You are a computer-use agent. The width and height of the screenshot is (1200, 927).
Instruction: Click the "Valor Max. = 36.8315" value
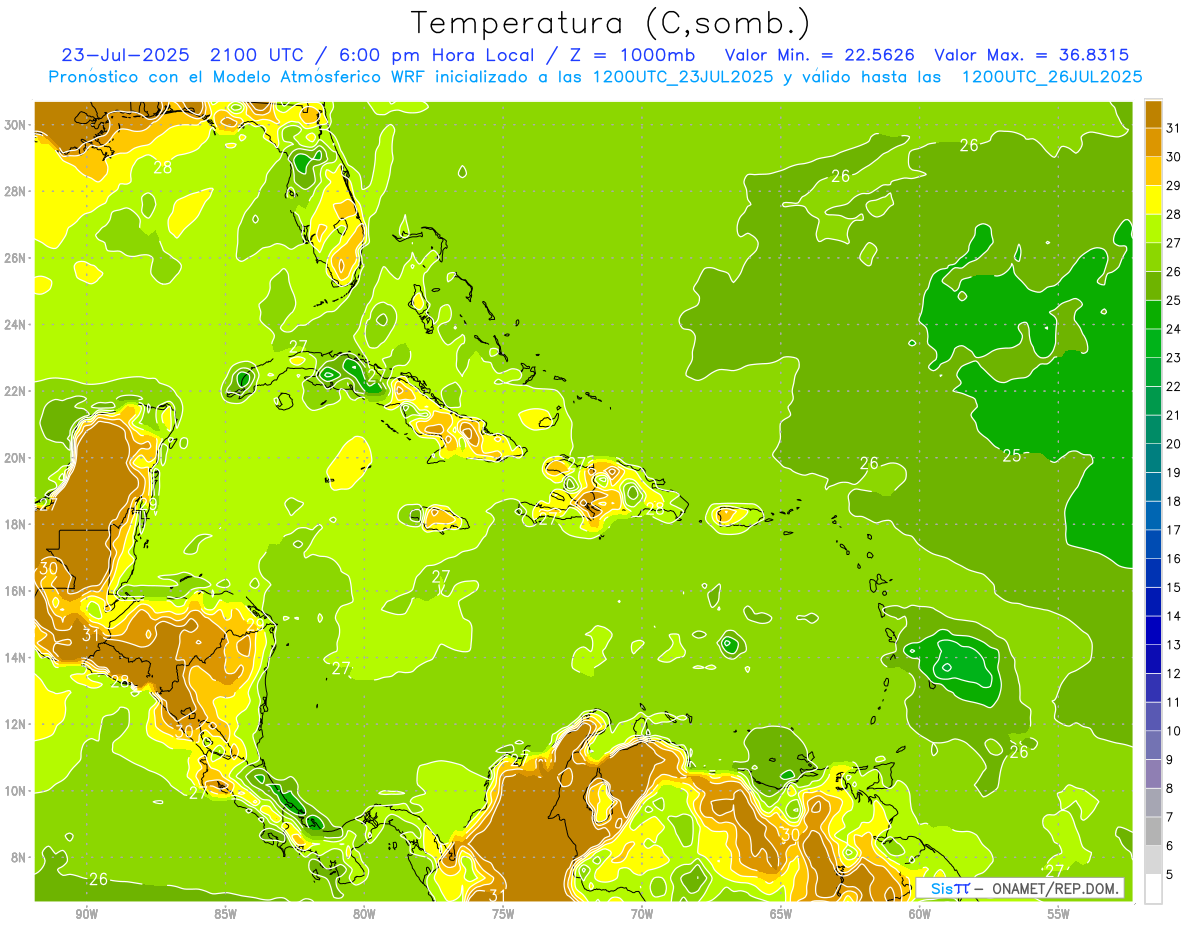tap(1031, 54)
